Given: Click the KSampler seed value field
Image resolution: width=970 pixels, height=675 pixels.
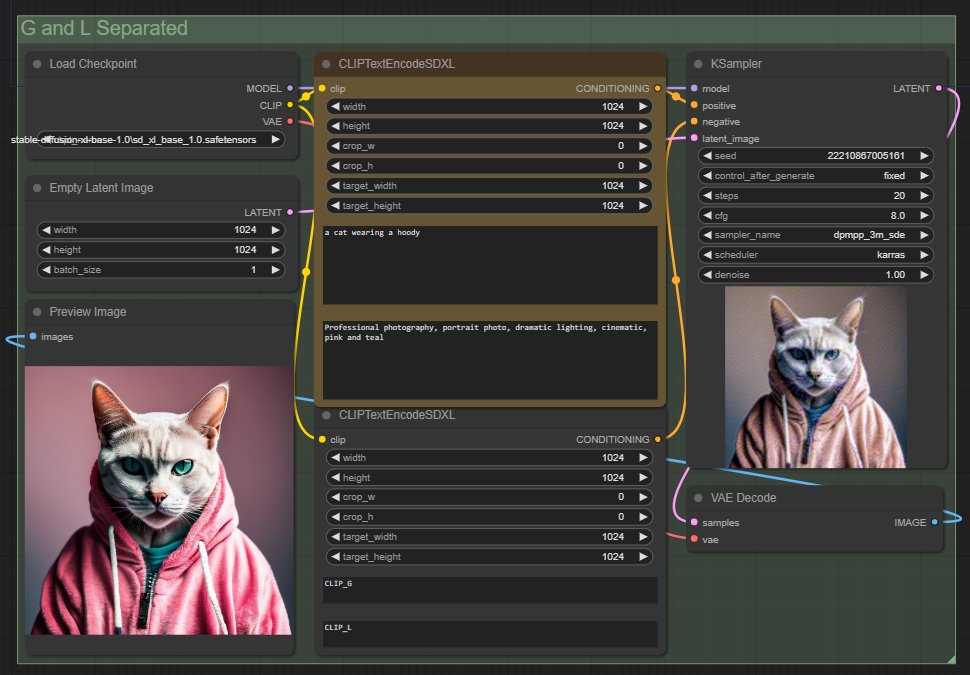Looking at the screenshot, I should 815,156.
